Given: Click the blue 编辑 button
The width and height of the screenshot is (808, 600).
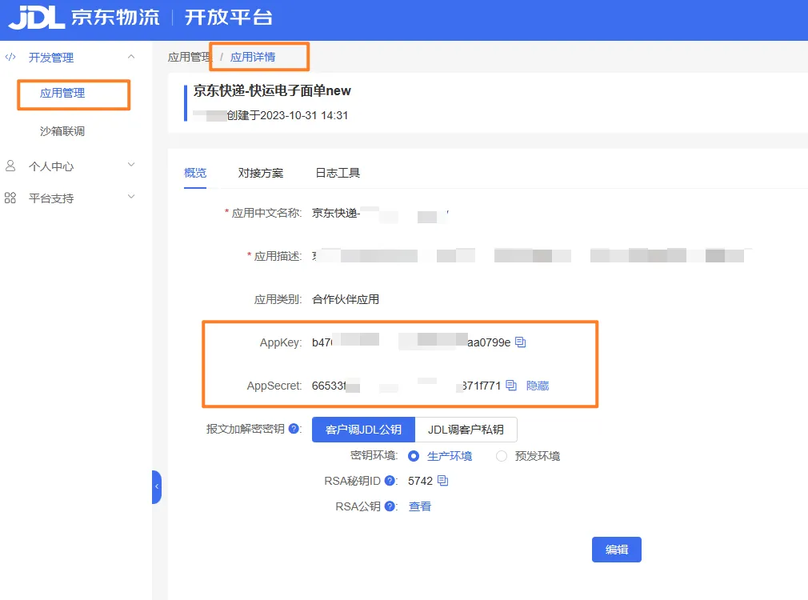Looking at the screenshot, I should 616,550.
